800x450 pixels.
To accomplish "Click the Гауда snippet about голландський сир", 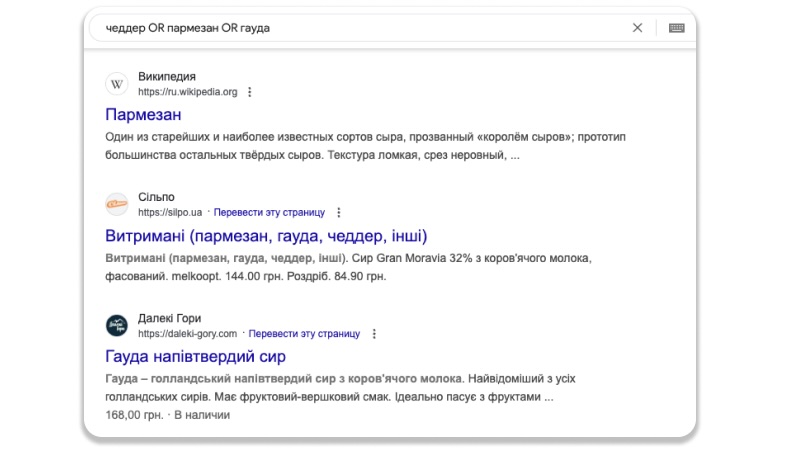I will point(340,388).
